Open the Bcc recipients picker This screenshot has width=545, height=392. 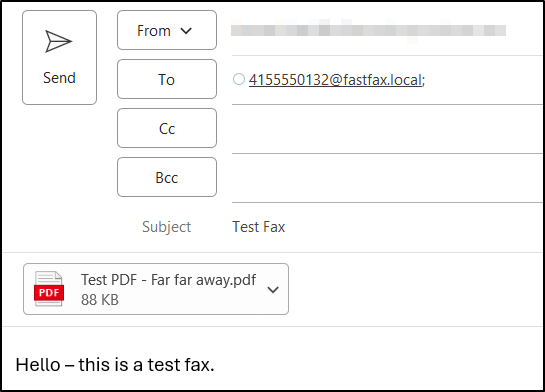coord(167,177)
